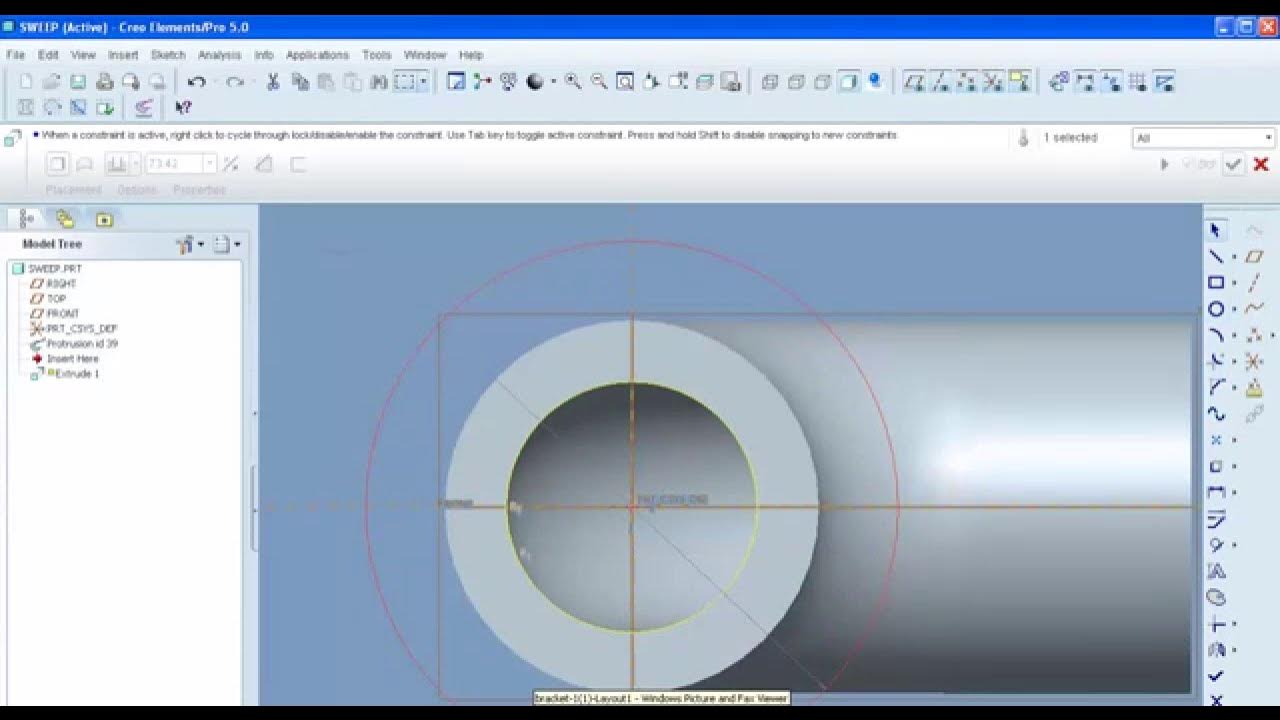Image resolution: width=1280 pixels, height=720 pixels.
Task: Cancel the feature with red X
Action: point(1261,164)
